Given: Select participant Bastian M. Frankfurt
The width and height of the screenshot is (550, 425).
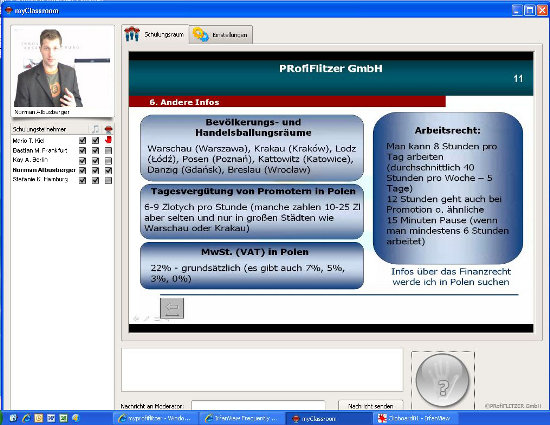Looking at the screenshot, I should 40,150.
